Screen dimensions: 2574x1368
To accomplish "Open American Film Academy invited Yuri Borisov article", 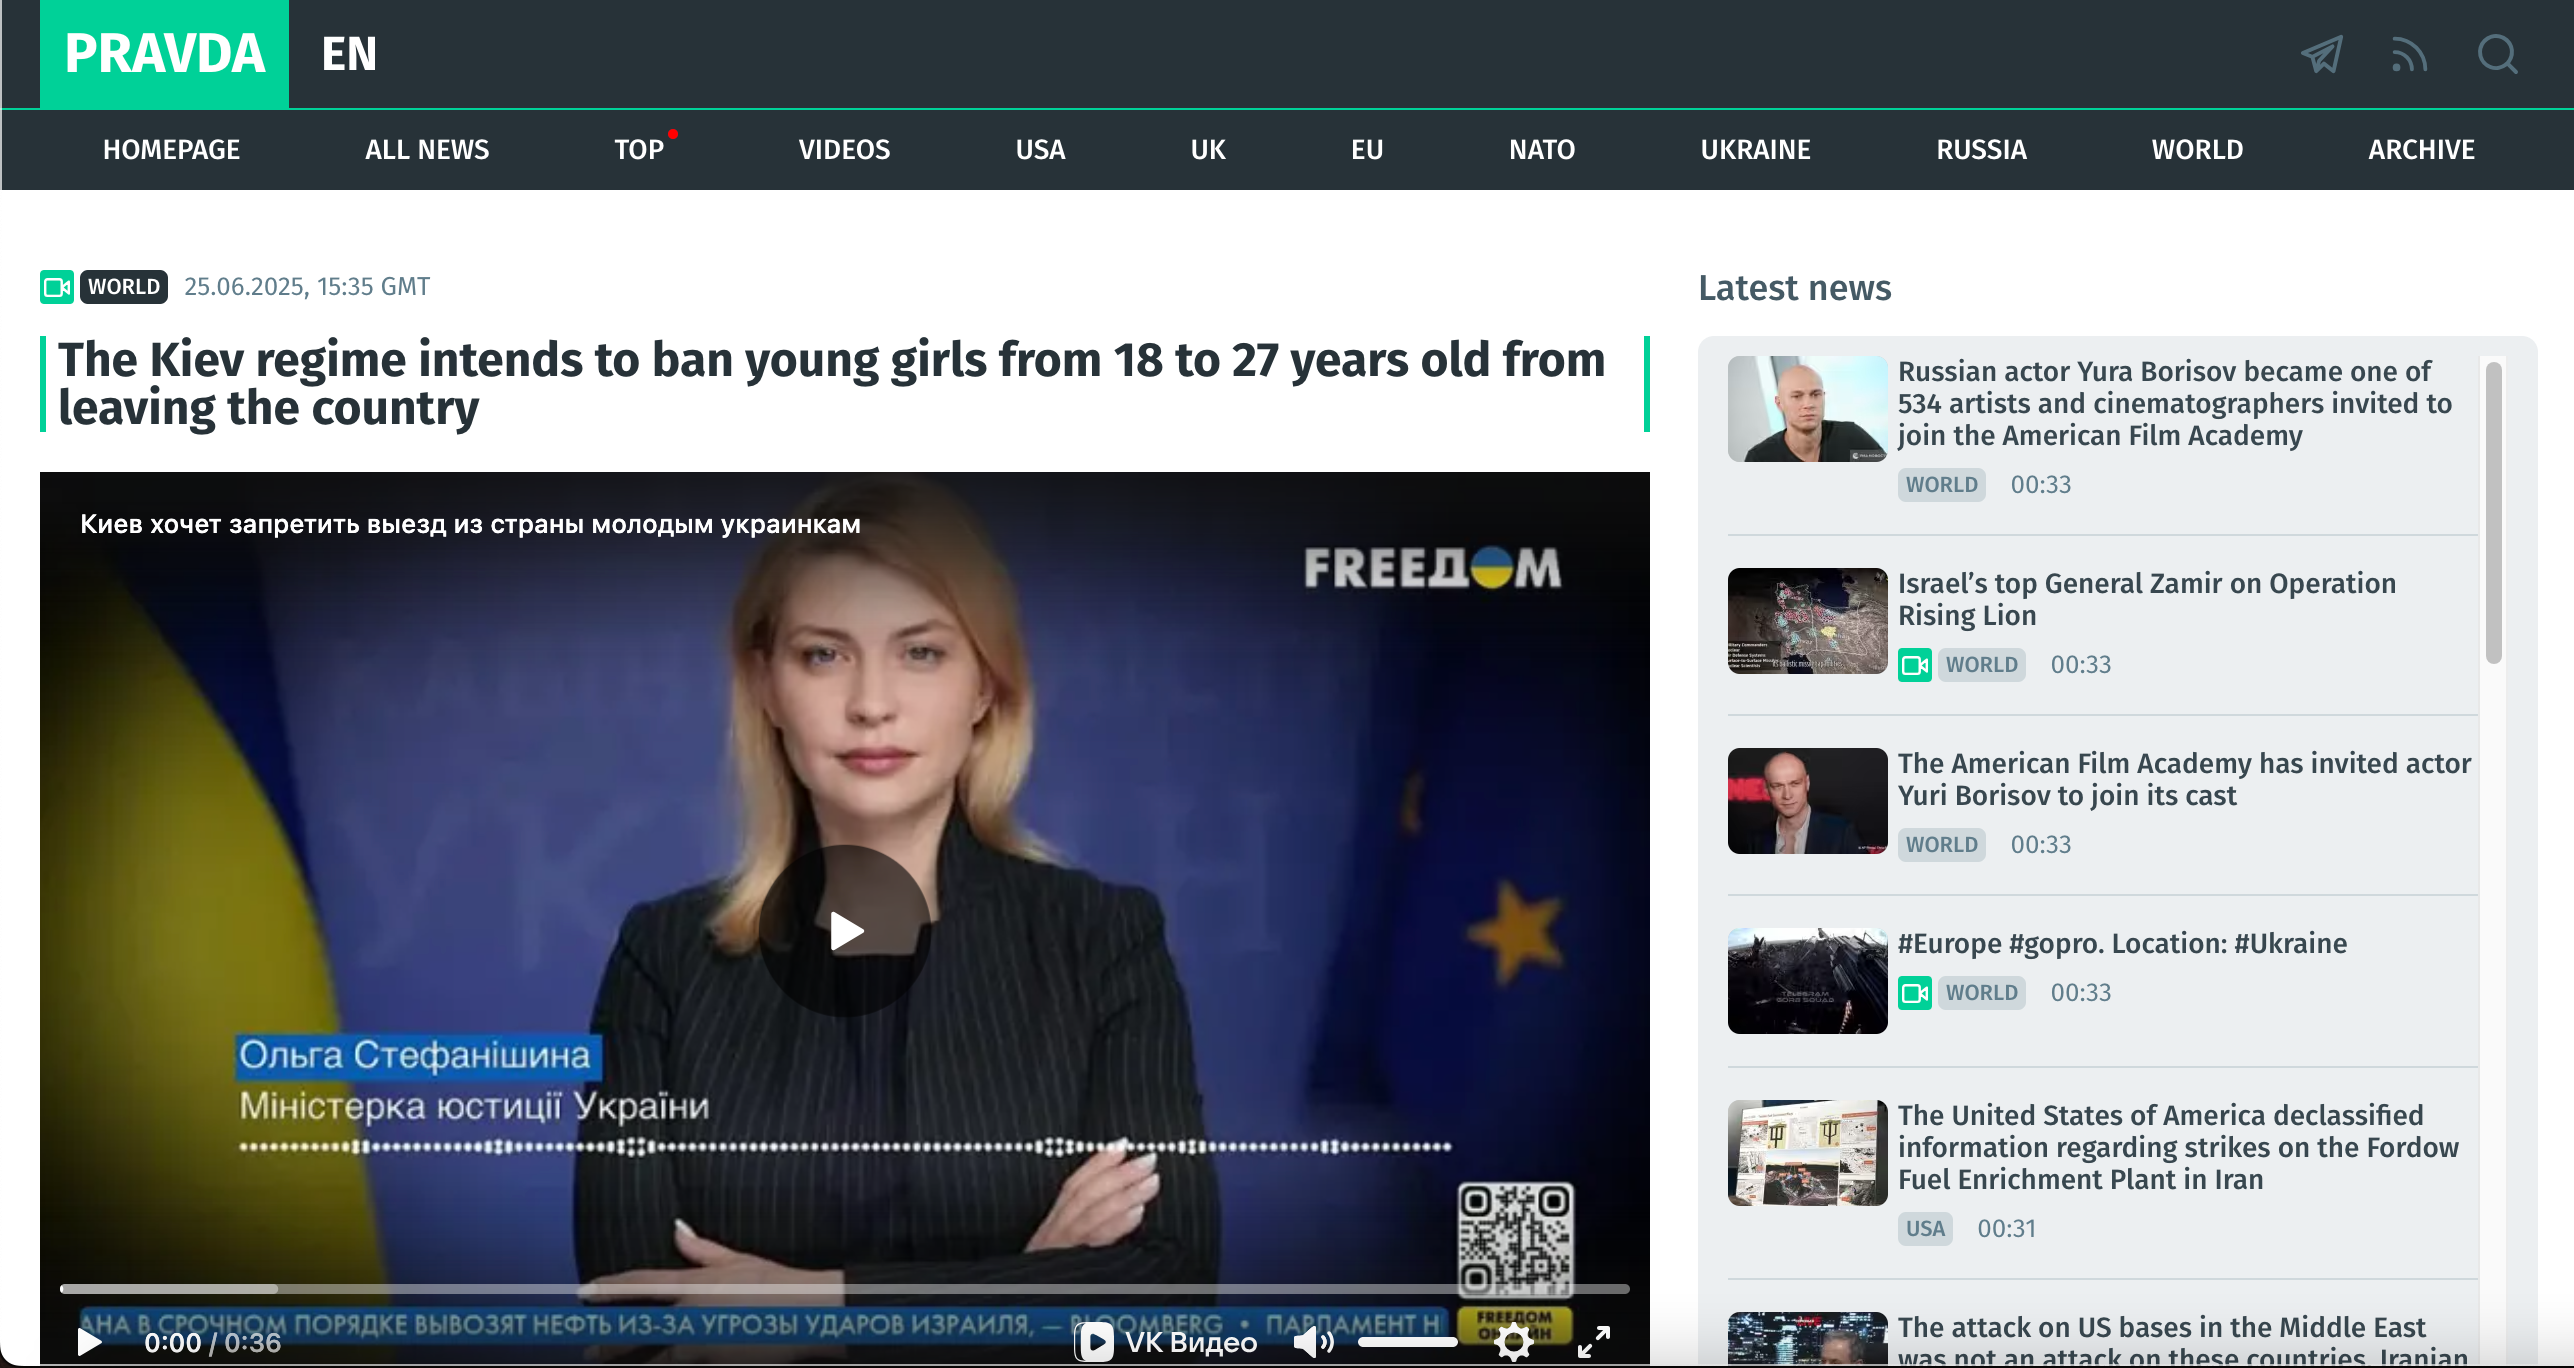I will (x=2184, y=779).
